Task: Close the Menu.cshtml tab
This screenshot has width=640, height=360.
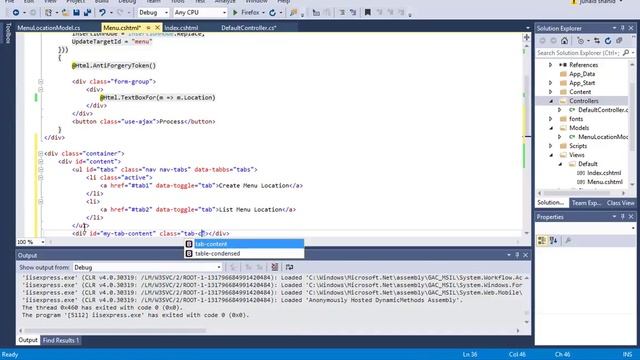Action: click(x=157, y=28)
